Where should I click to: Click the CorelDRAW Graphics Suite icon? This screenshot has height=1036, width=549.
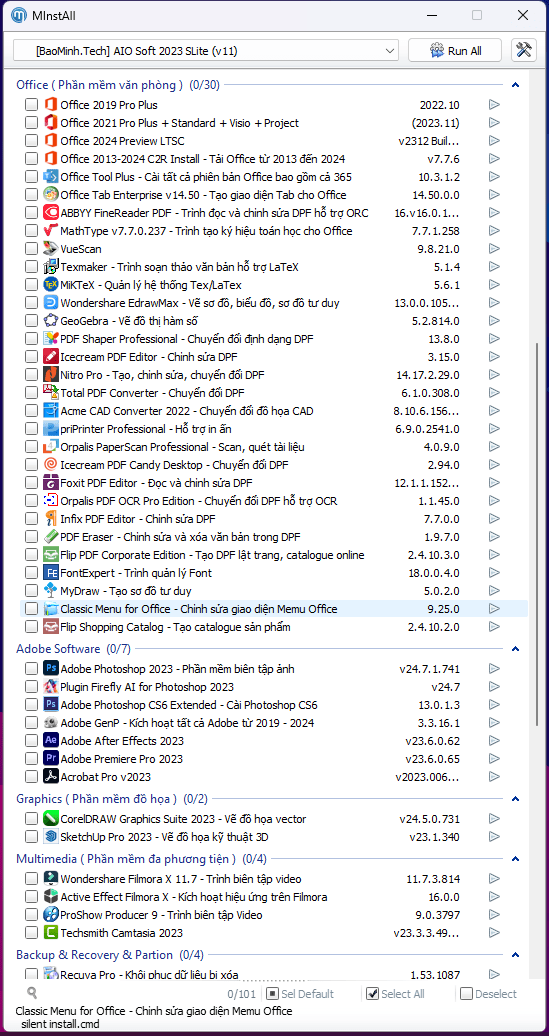point(51,819)
